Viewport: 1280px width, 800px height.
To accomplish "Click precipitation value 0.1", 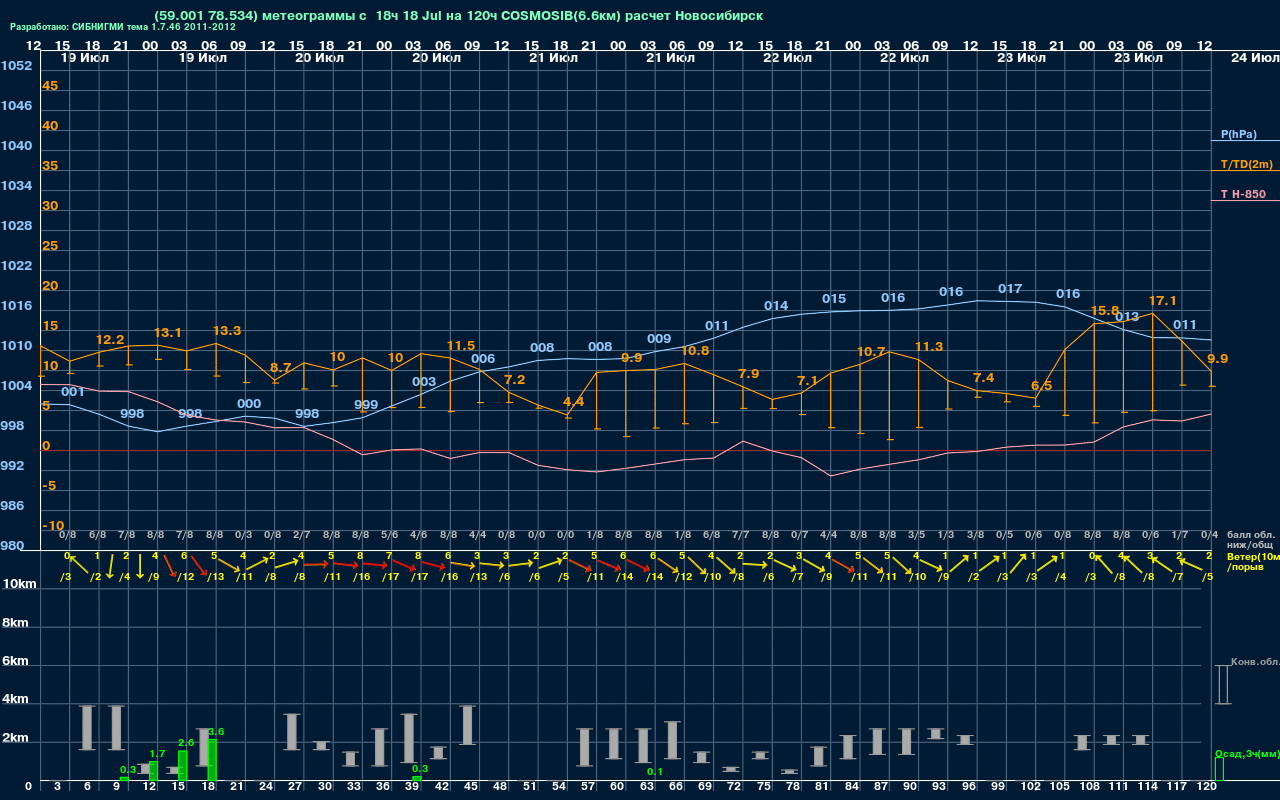I will coord(654,772).
